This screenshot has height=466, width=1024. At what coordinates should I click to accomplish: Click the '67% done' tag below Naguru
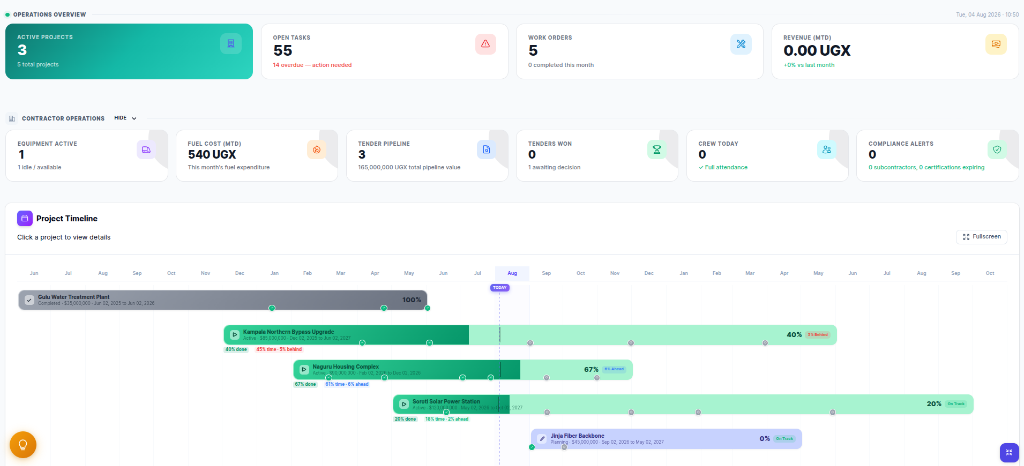(305, 384)
